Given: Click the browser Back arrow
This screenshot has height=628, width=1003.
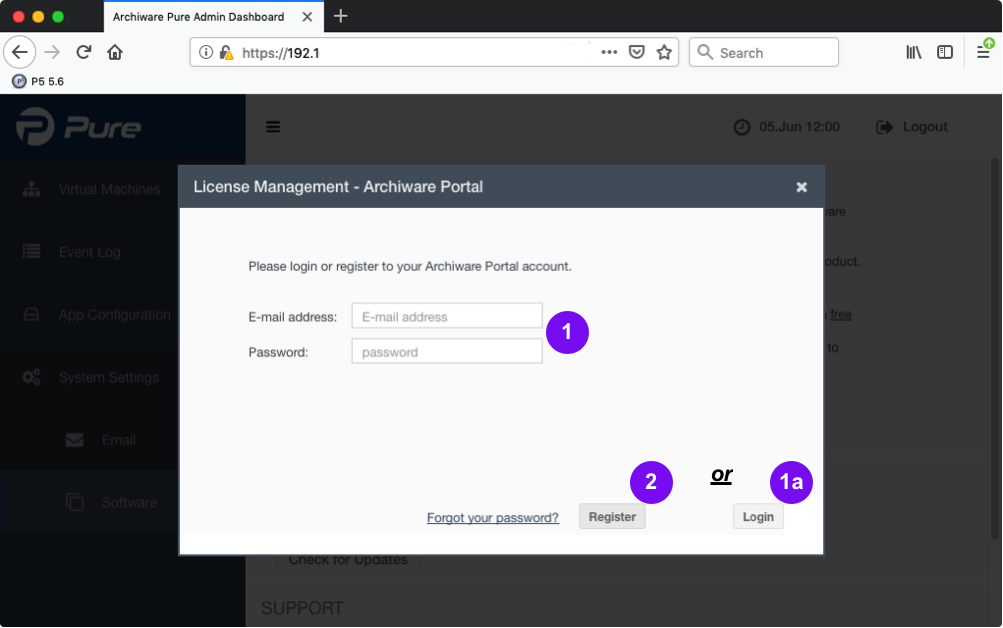Looking at the screenshot, I should (20, 52).
